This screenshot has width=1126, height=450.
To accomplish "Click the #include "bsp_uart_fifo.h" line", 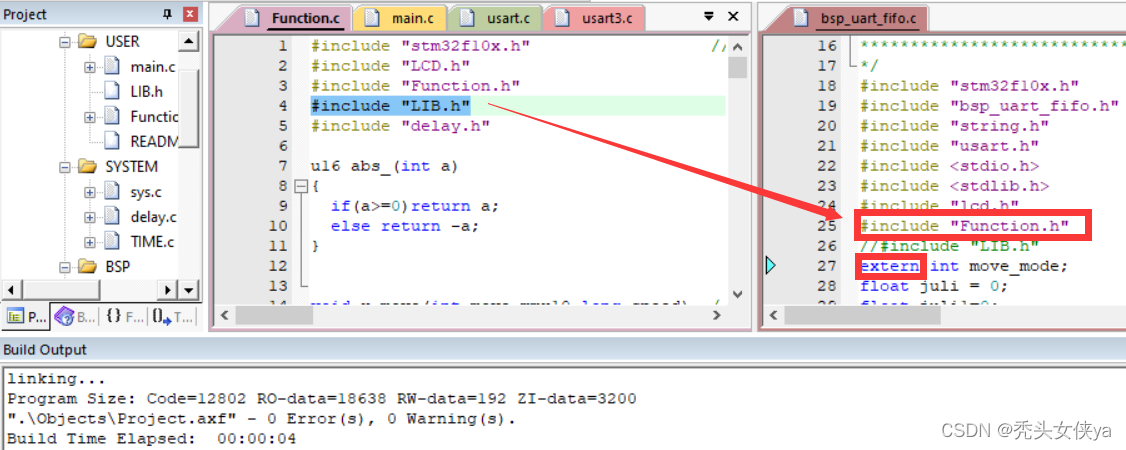I will coord(990,106).
